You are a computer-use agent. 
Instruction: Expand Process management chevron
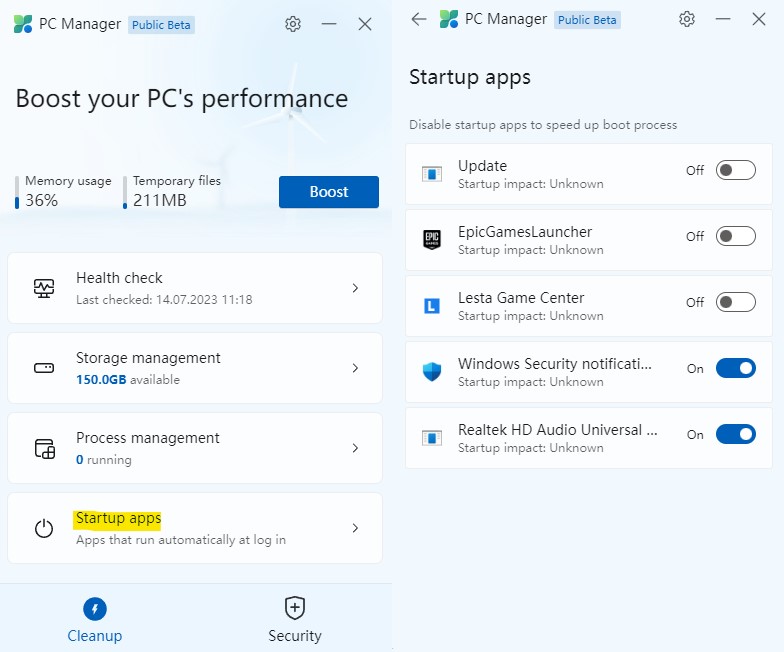(355, 448)
